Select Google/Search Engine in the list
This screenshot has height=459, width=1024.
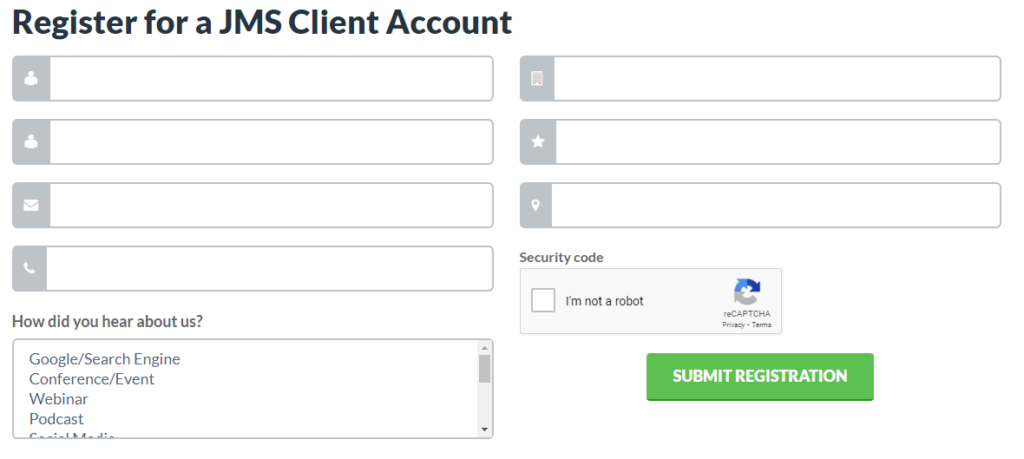[x=104, y=359]
